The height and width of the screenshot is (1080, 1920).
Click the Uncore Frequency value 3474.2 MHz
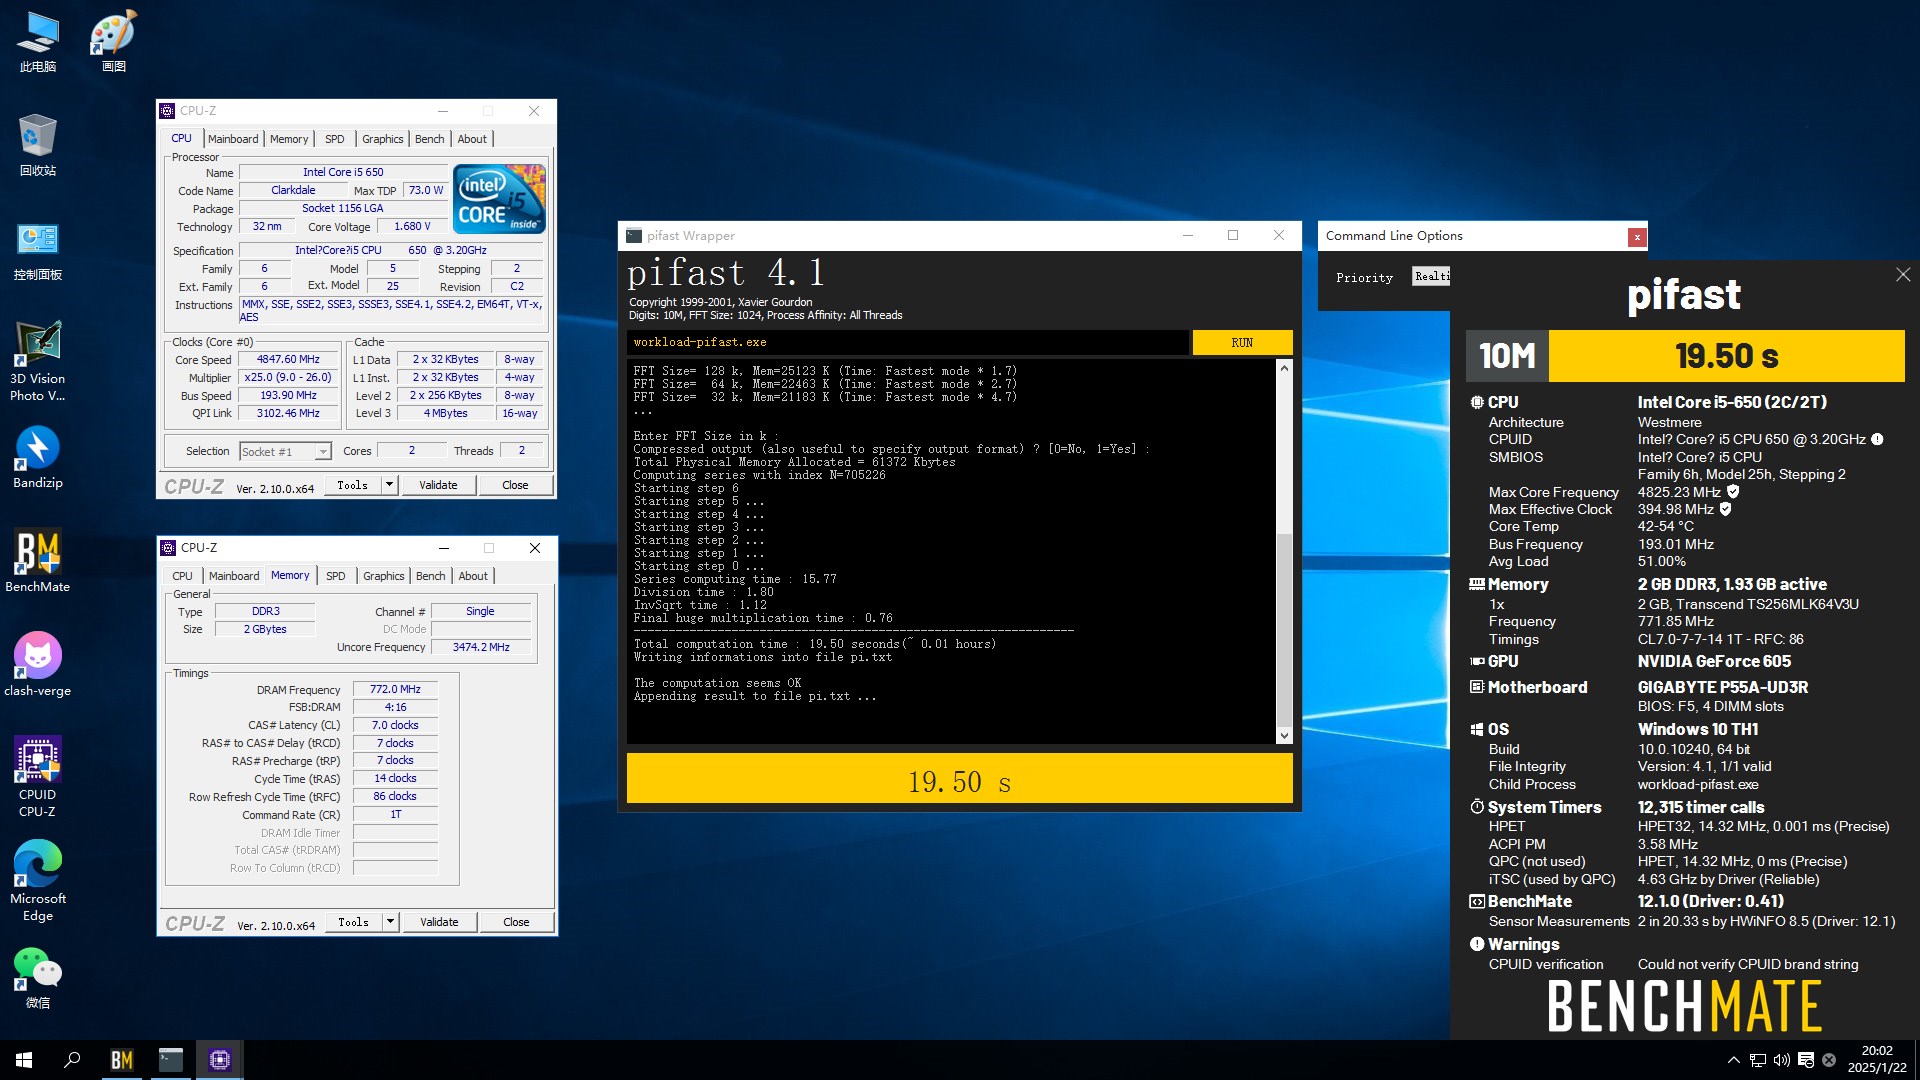click(x=481, y=647)
